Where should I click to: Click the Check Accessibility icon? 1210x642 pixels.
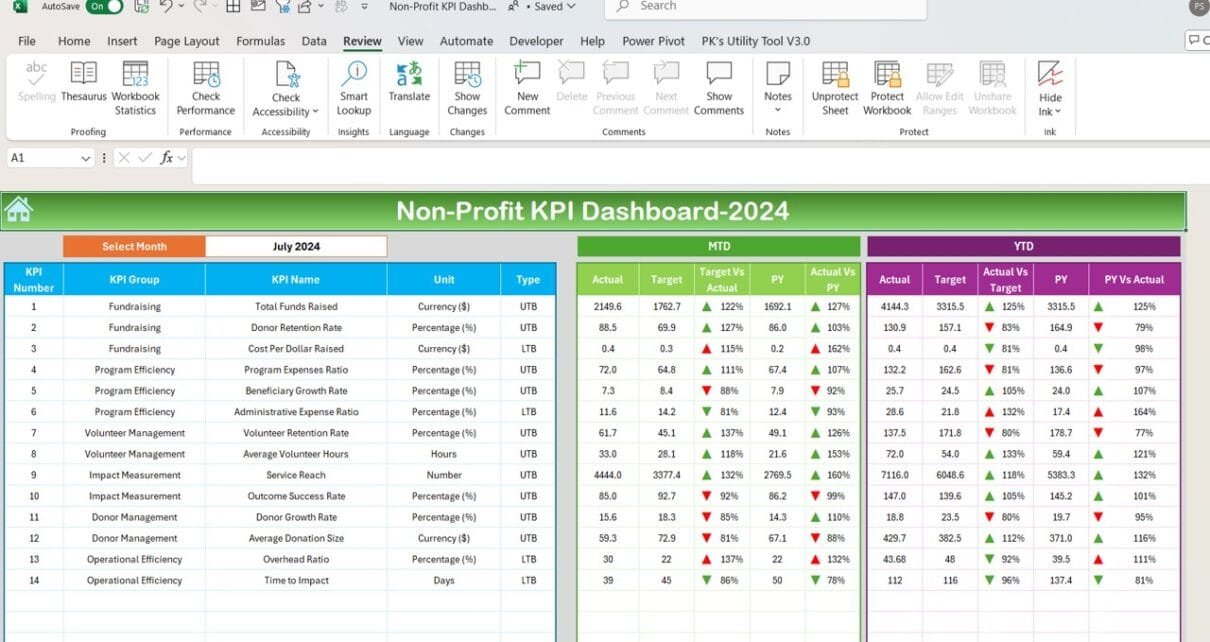click(286, 74)
